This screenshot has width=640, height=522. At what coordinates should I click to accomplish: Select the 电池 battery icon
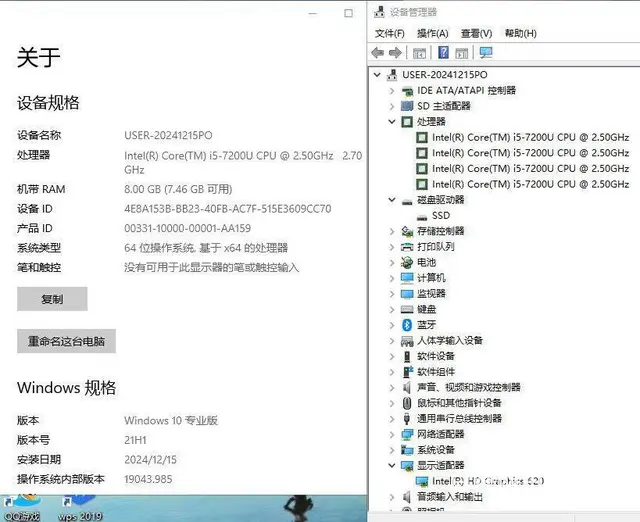pos(407,262)
